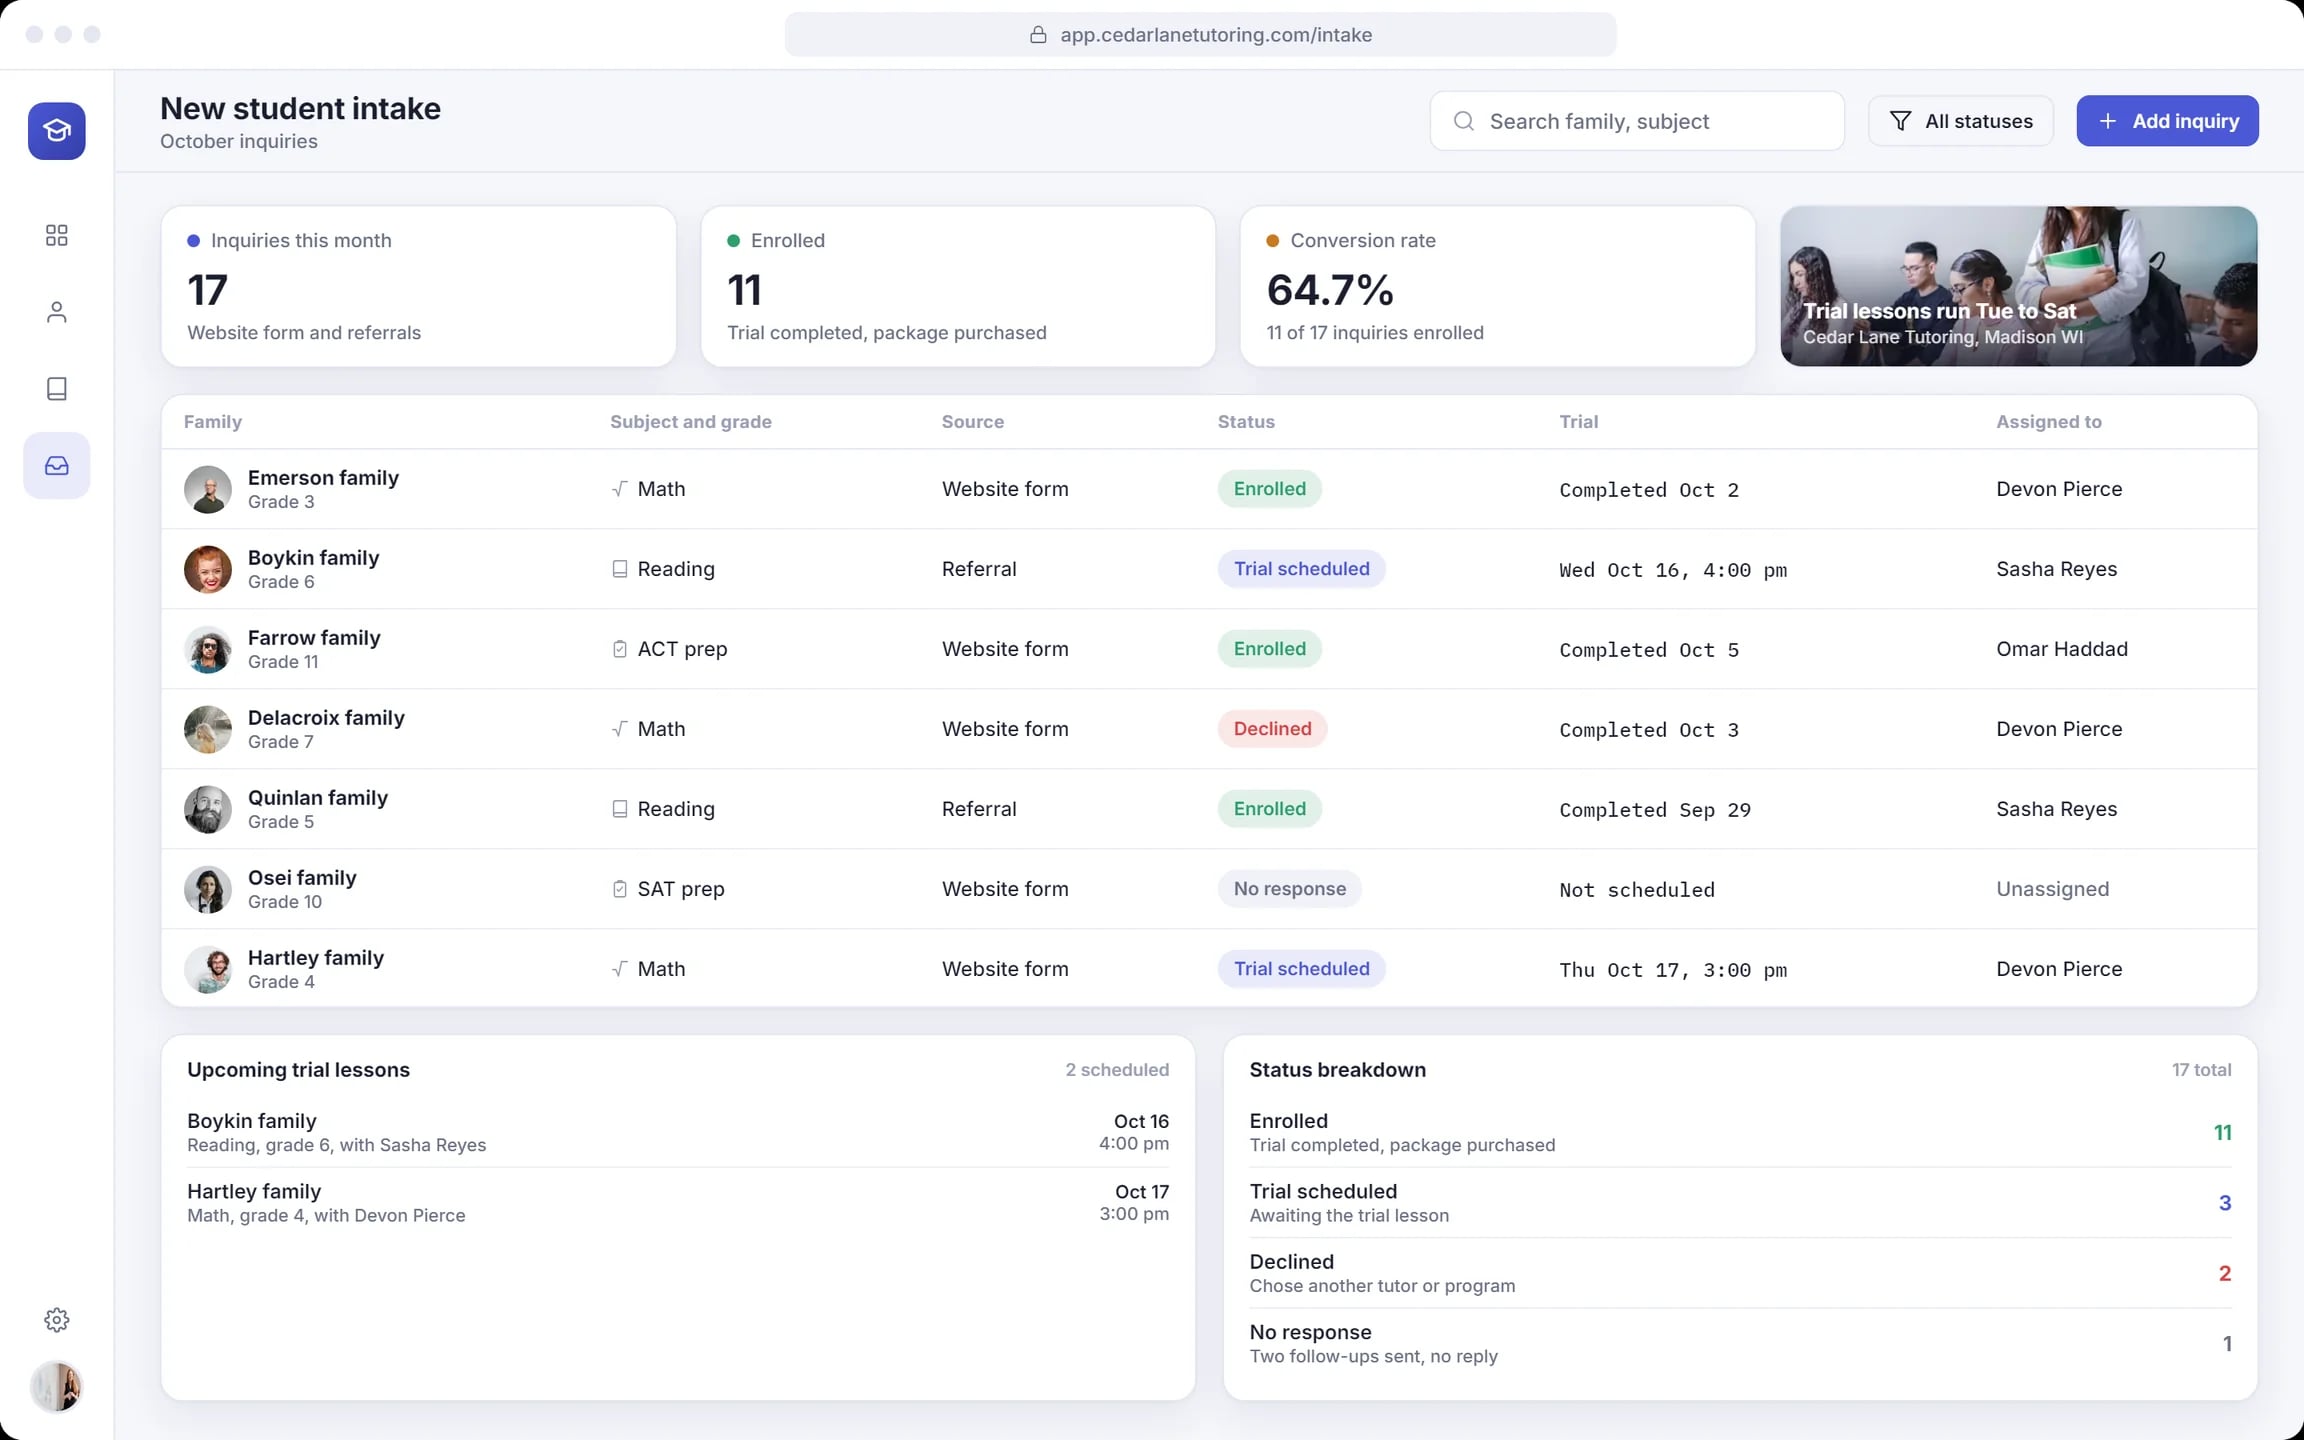Sort by the Family column header
Viewport: 2304px width, 1440px height.
pyautogui.click(x=213, y=422)
